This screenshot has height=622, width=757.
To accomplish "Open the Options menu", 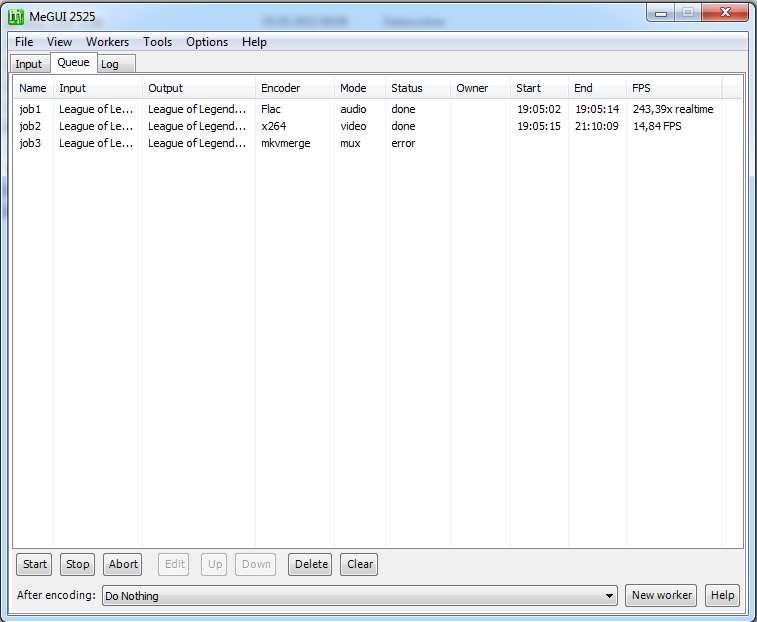I will (x=207, y=42).
